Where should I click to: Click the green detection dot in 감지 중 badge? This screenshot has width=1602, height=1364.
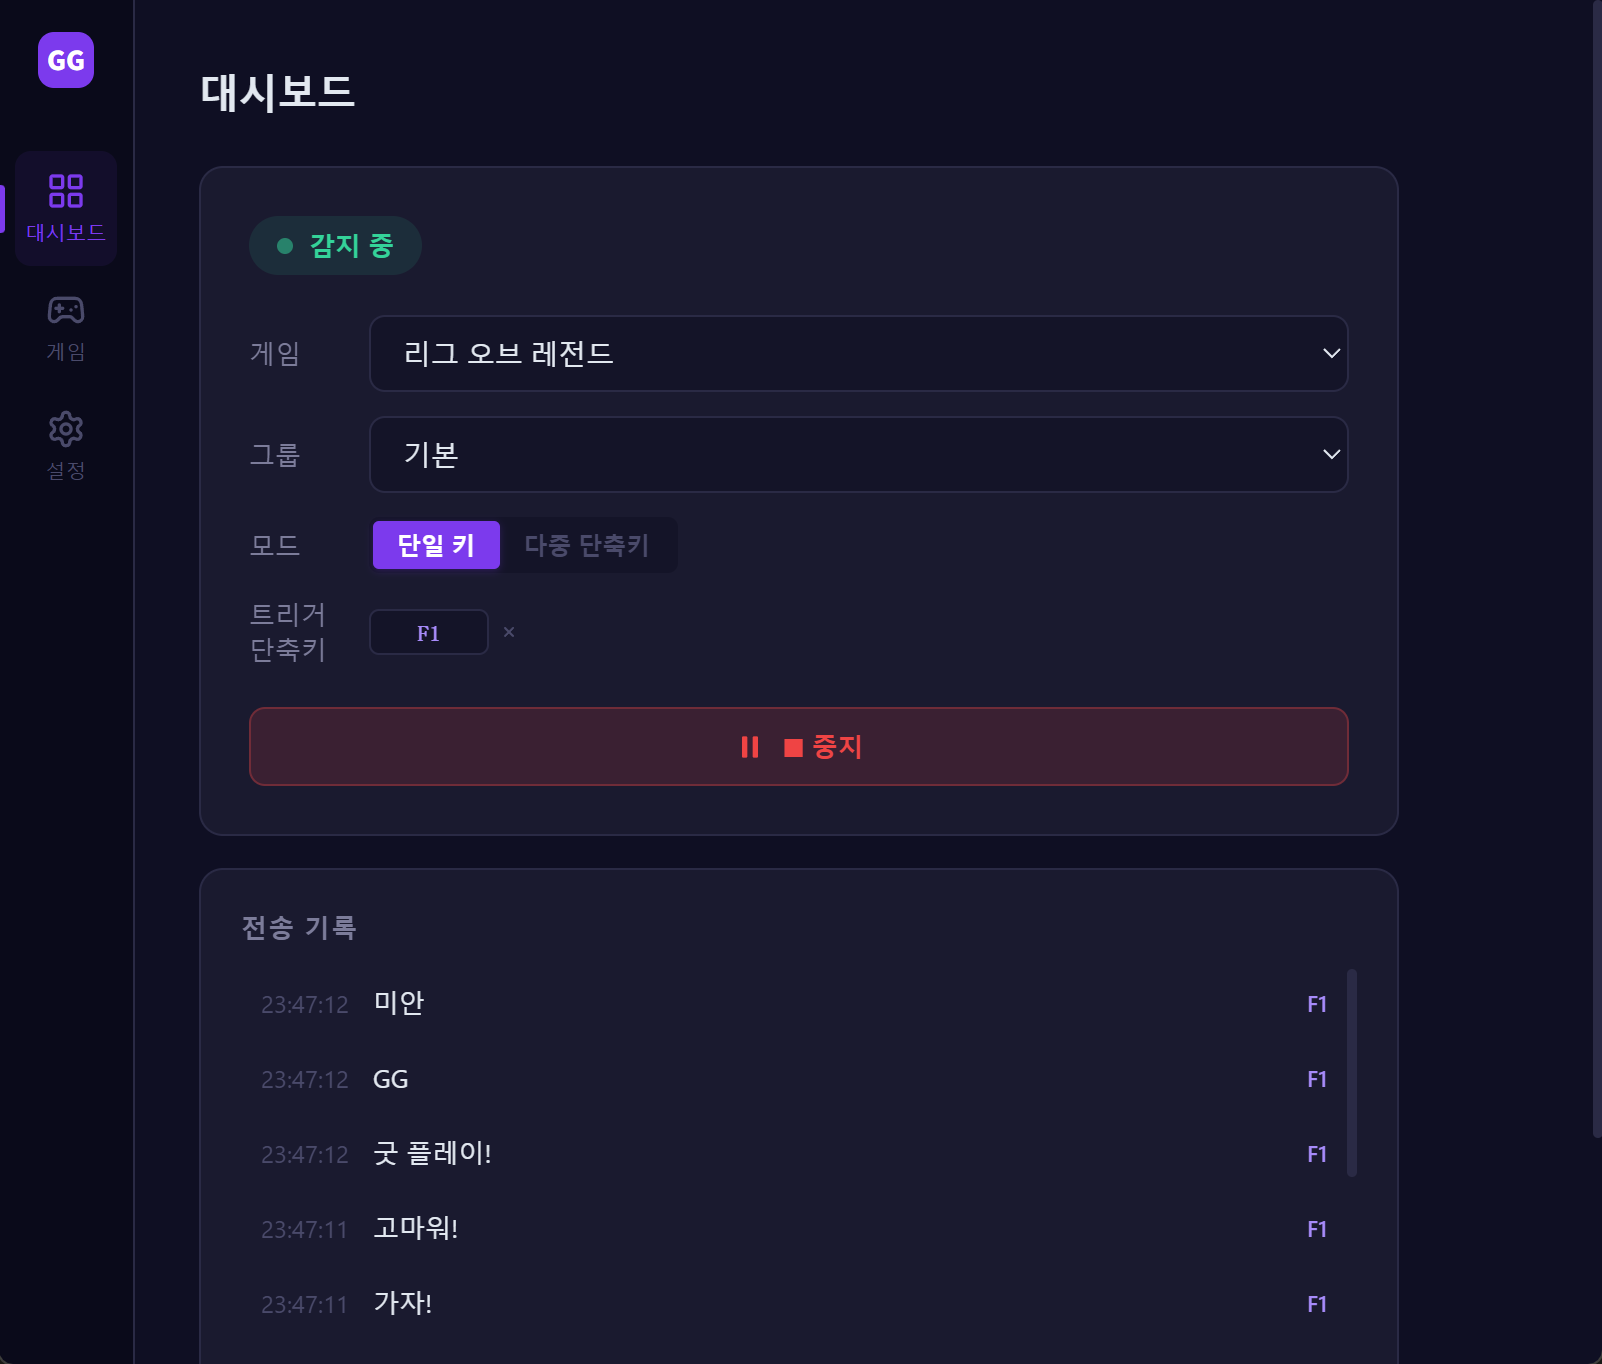pyautogui.click(x=283, y=244)
